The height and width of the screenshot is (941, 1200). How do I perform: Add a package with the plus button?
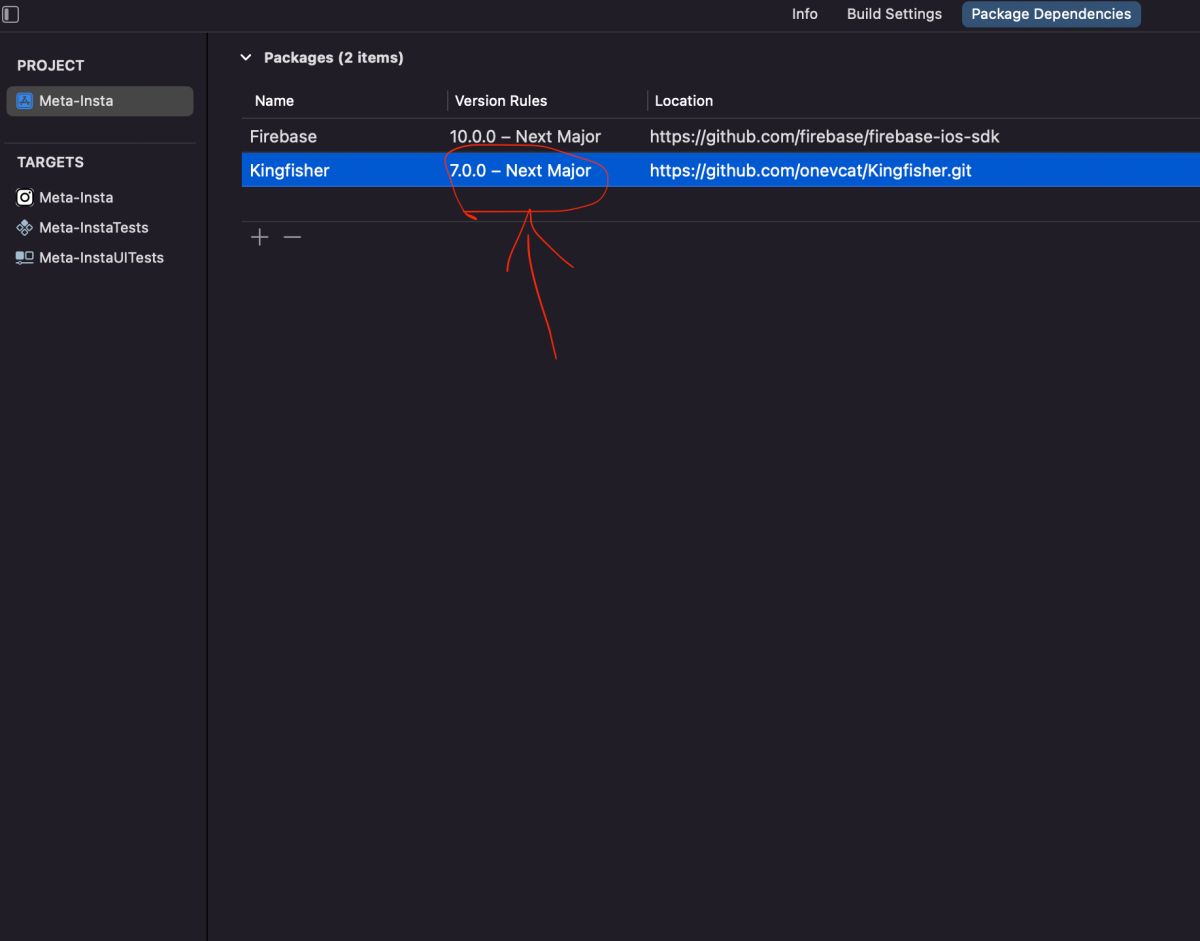[260, 237]
